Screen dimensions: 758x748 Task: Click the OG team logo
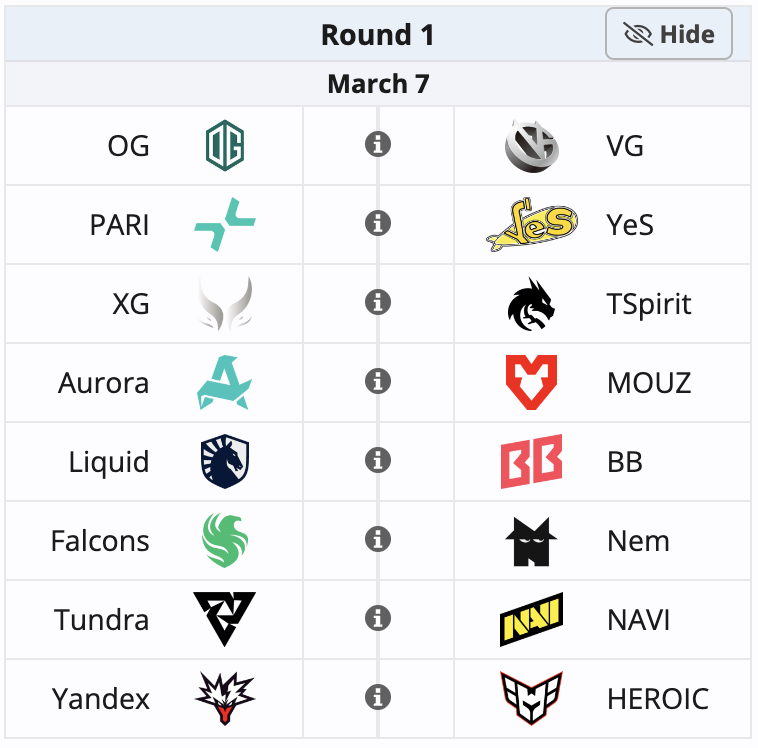click(224, 146)
